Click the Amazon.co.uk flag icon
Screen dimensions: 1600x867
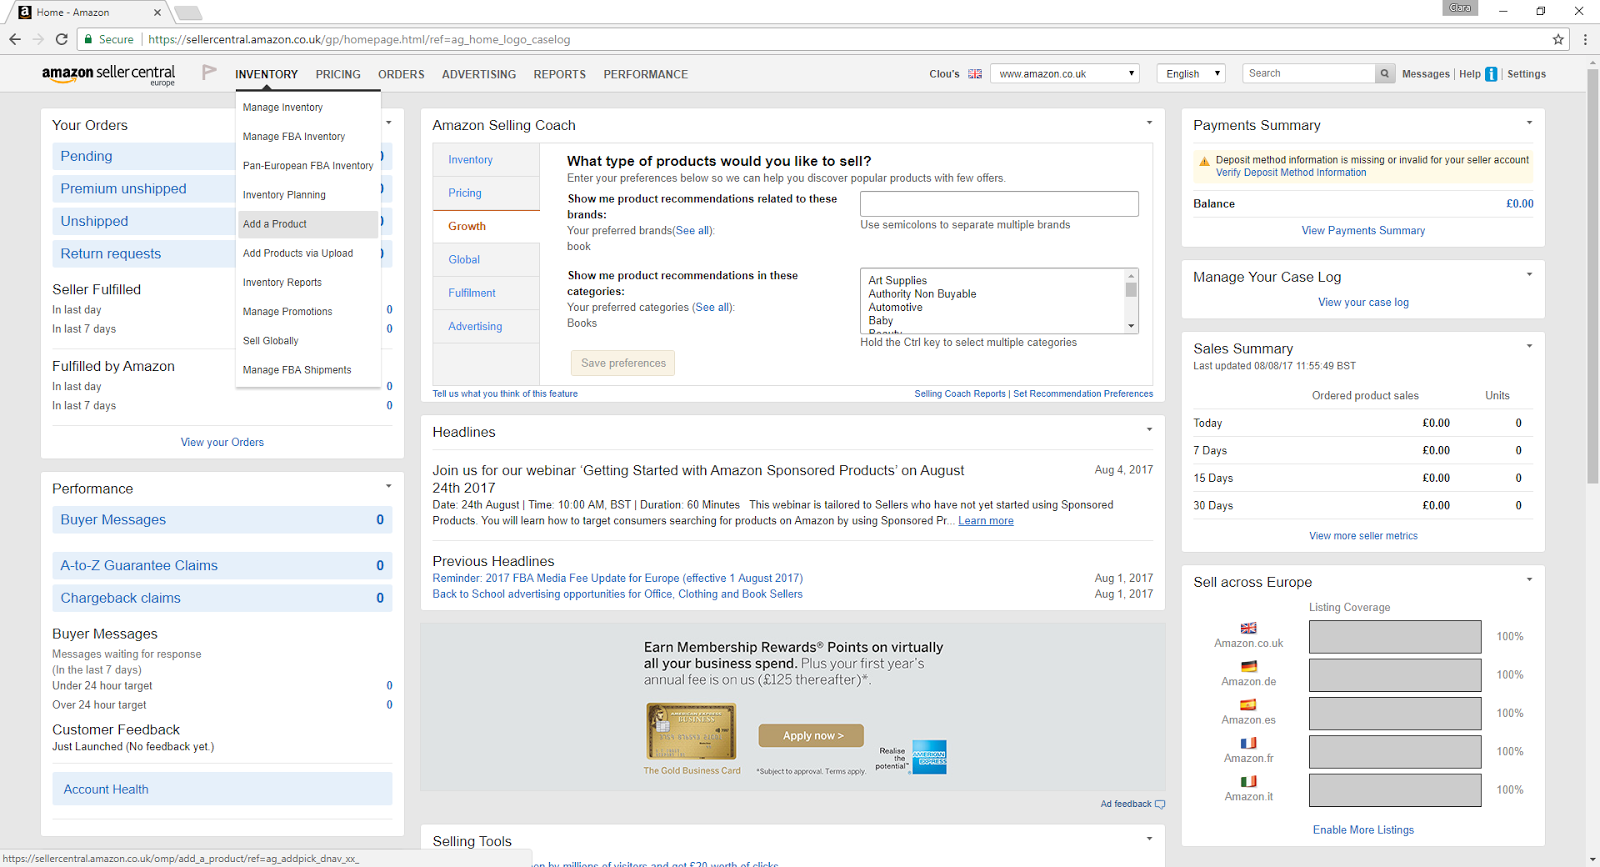[x=1249, y=628]
